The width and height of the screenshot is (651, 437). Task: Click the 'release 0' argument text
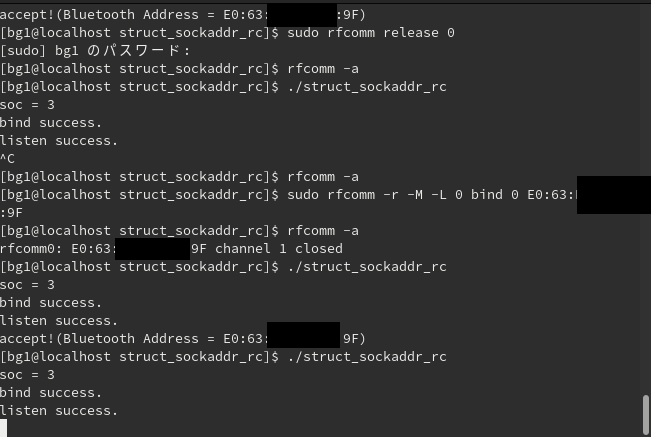tap(419, 33)
